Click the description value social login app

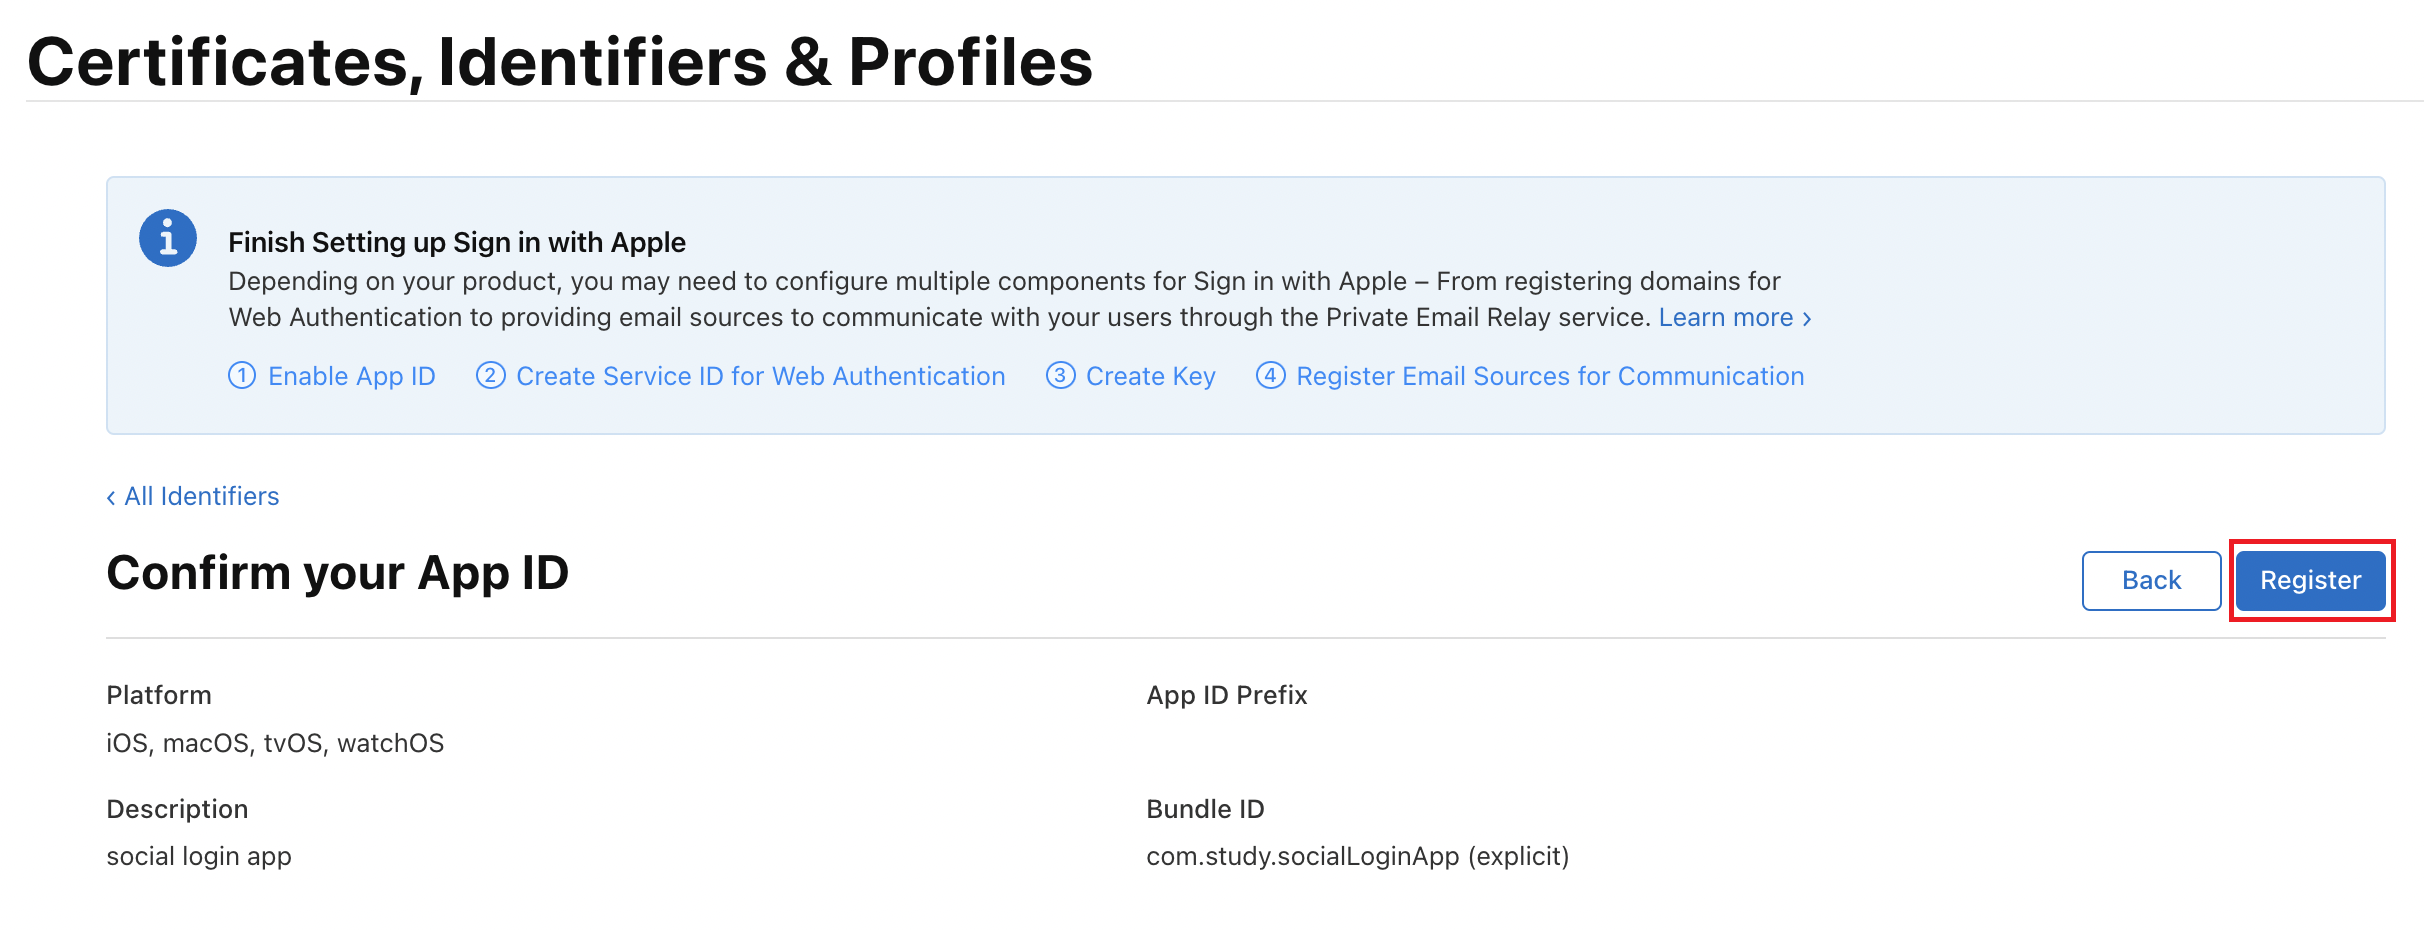coord(199,857)
